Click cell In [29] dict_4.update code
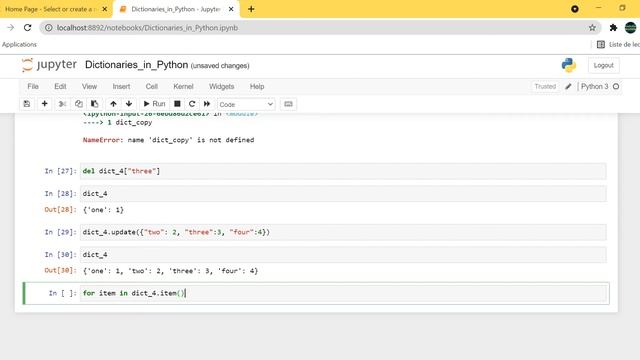The width and height of the screenshot is (640, 360). tap(343, 232)
